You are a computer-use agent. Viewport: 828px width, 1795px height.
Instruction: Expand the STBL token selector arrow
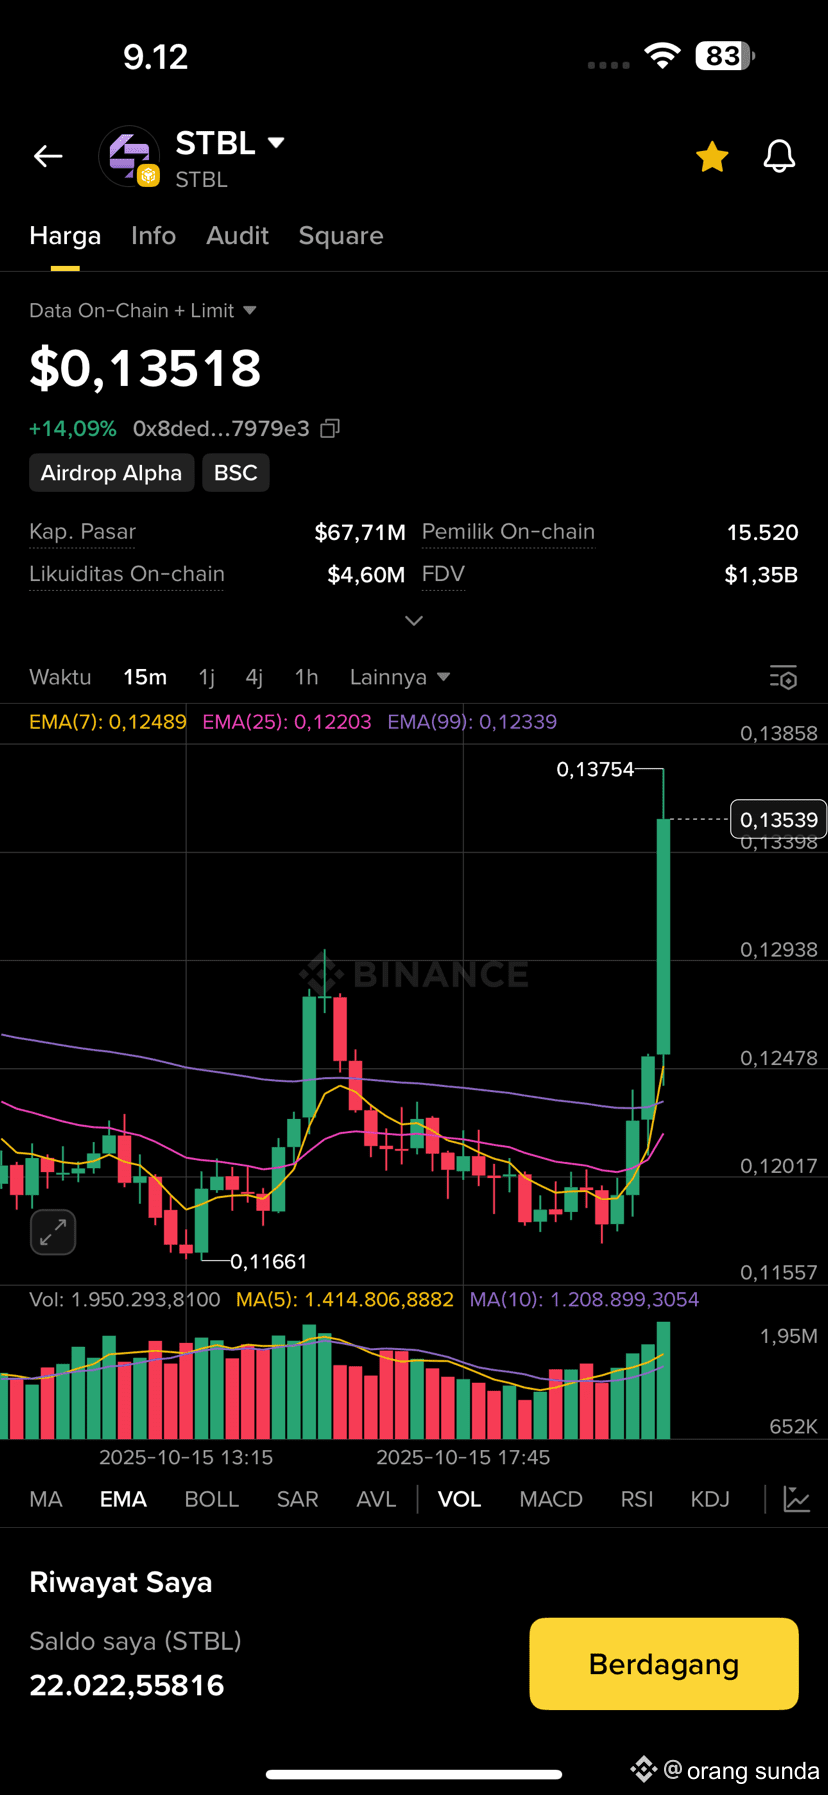click(x=276, y=143)
